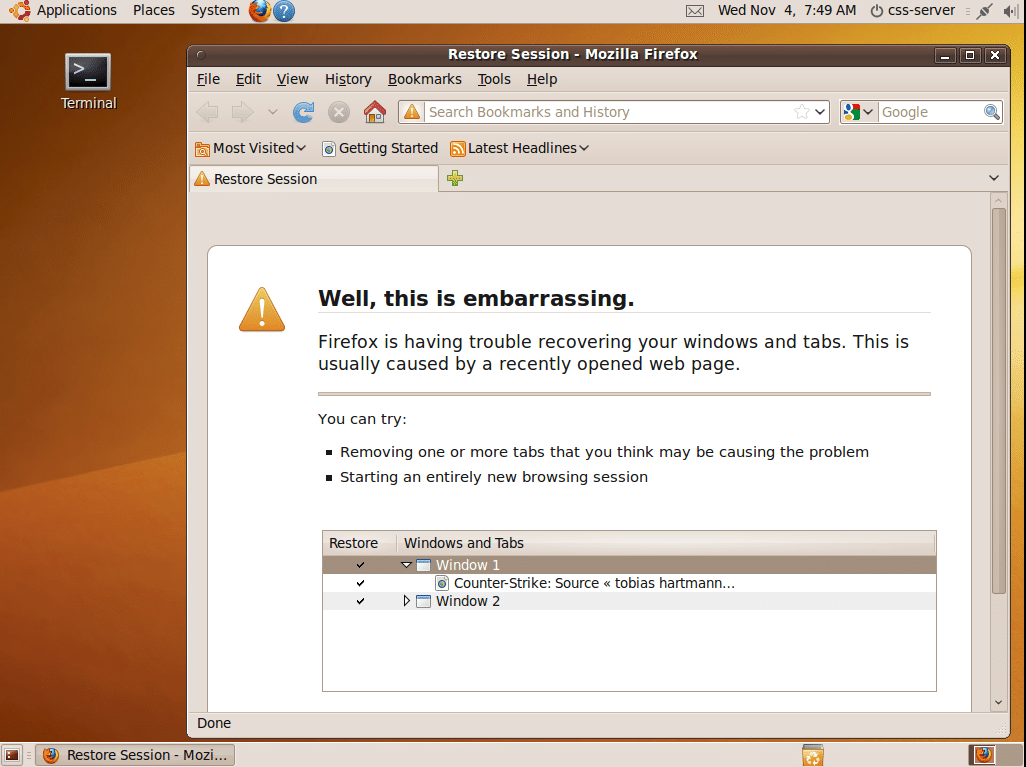Select the Restore Session tab
This screenshot has height=767, width=1026.
(314, 179)
